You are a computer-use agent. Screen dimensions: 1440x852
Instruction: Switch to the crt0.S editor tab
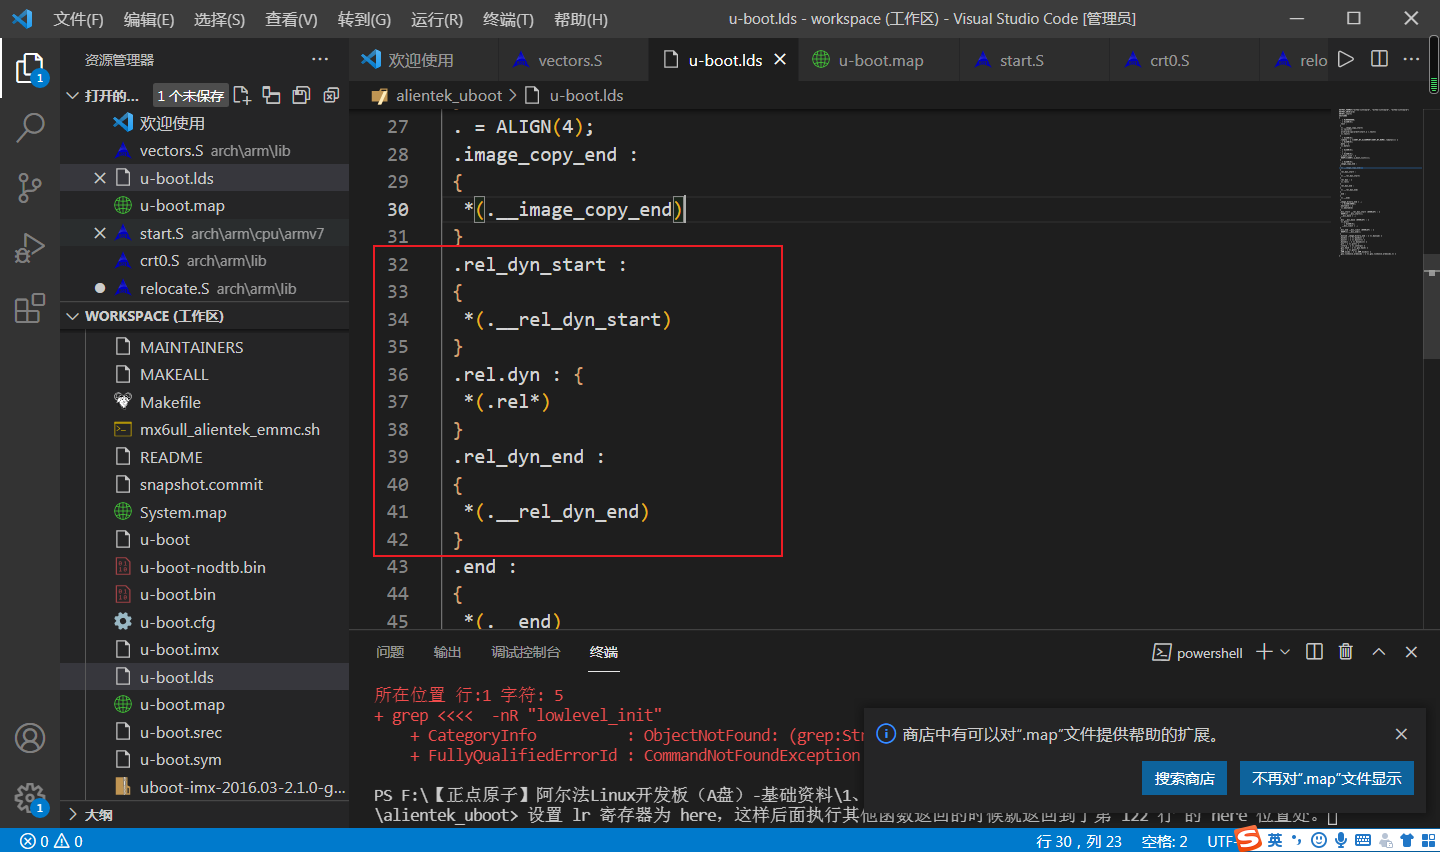1184,60
